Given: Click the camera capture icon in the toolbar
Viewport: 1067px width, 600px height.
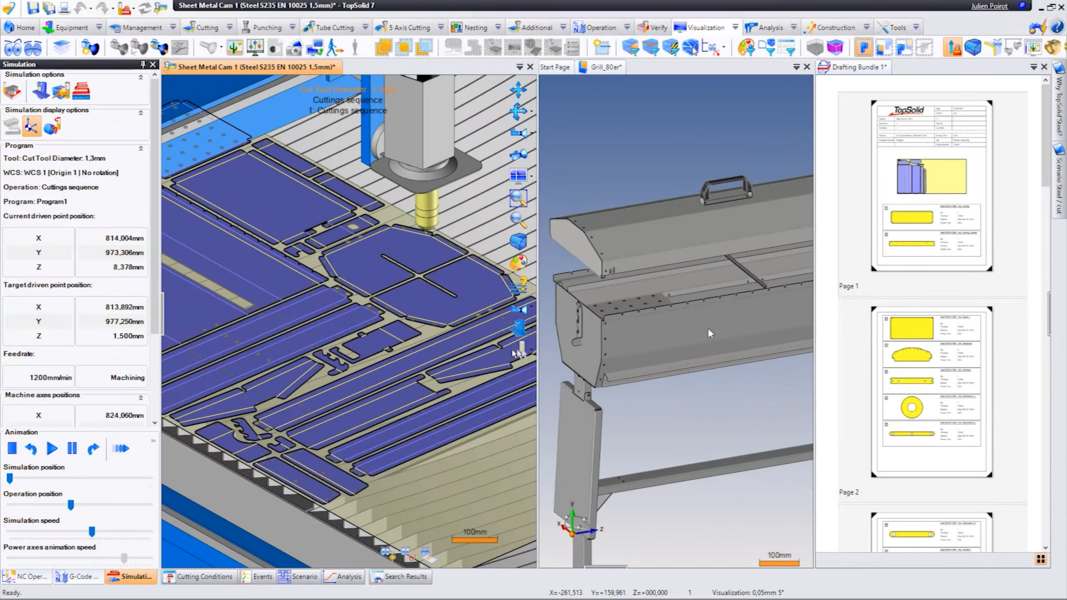Looking at the screenshot, I should pos(294,48).
